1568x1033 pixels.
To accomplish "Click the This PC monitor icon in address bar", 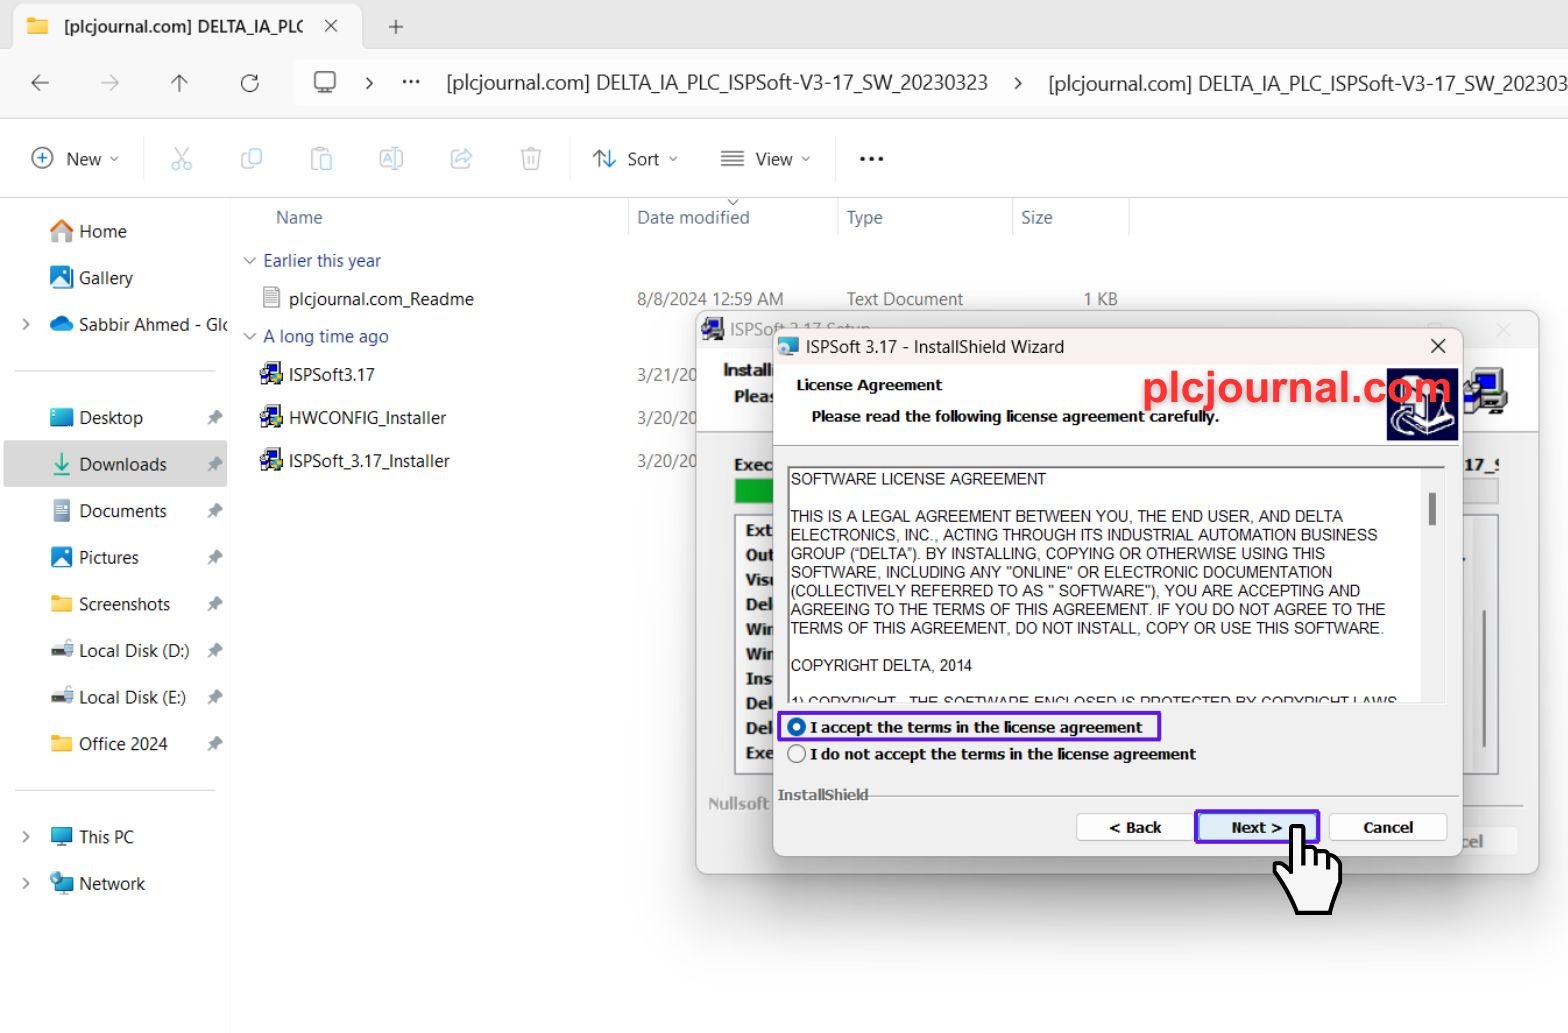I will pos(325,83).
